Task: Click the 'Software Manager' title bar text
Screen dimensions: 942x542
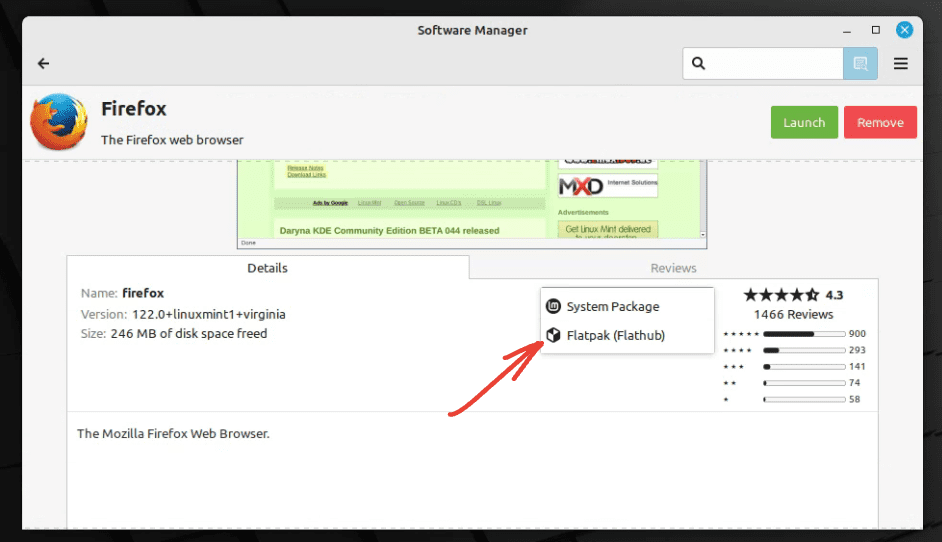Action: (x=472, y=30)
